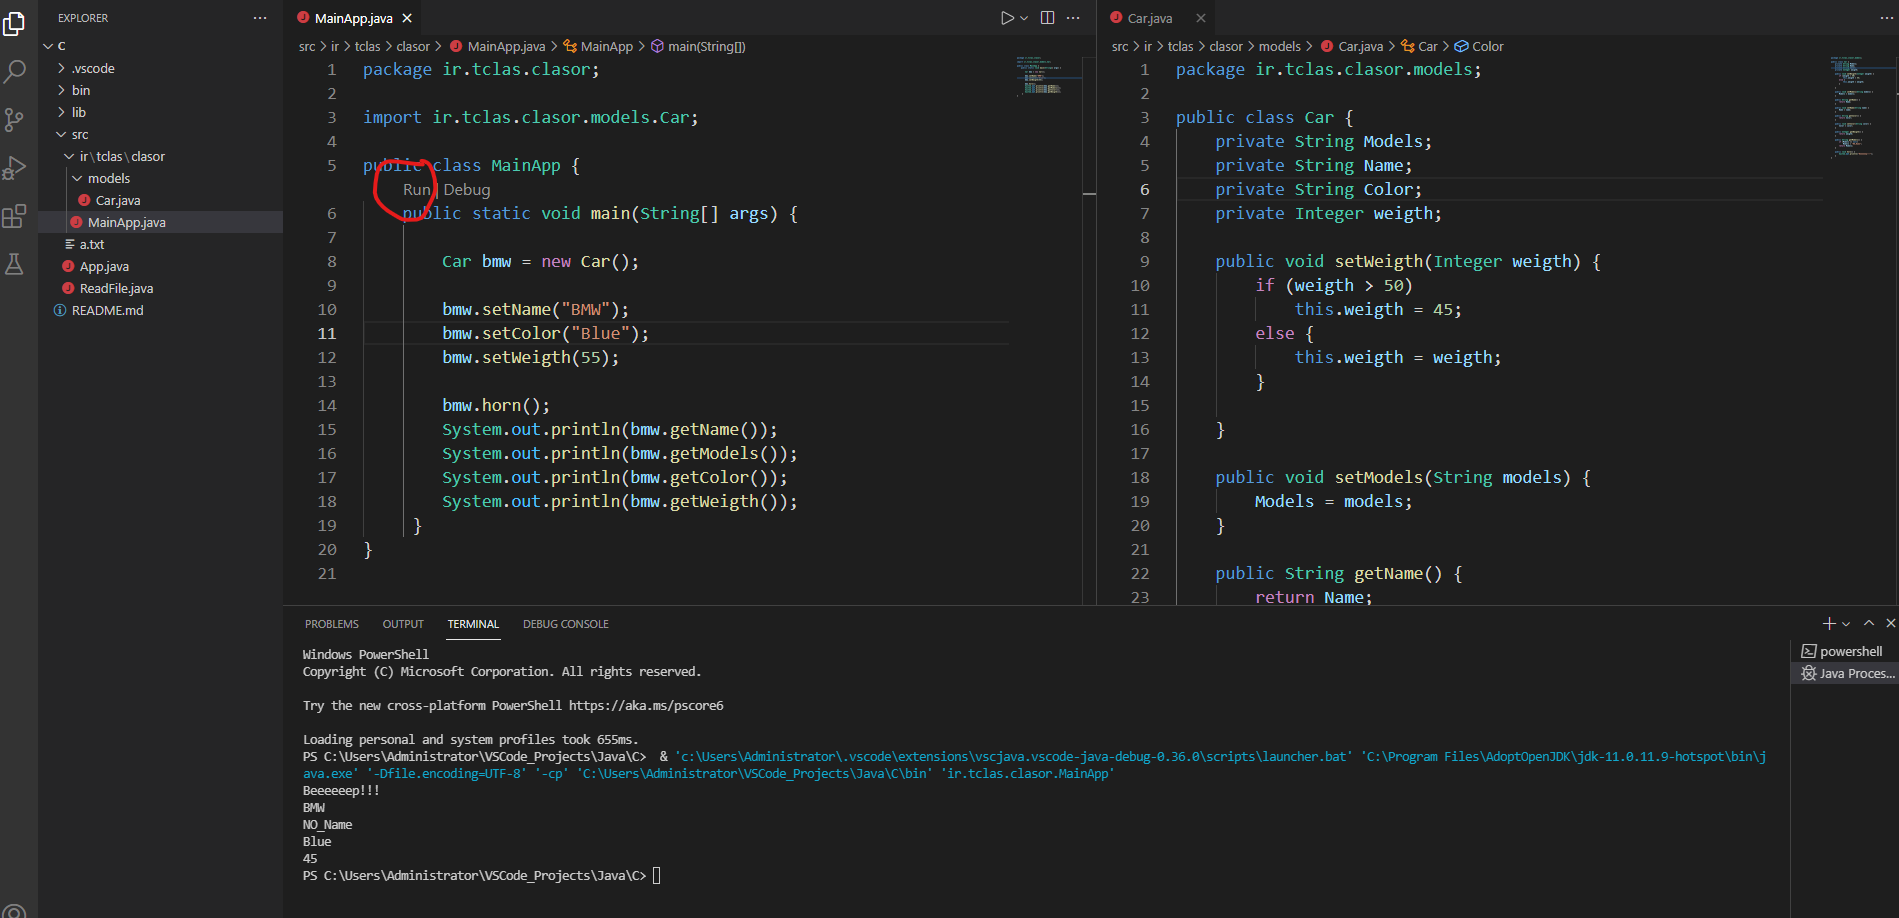The image size is (1899, 918).
Task: Open the Extensions view
Action: 14,216
